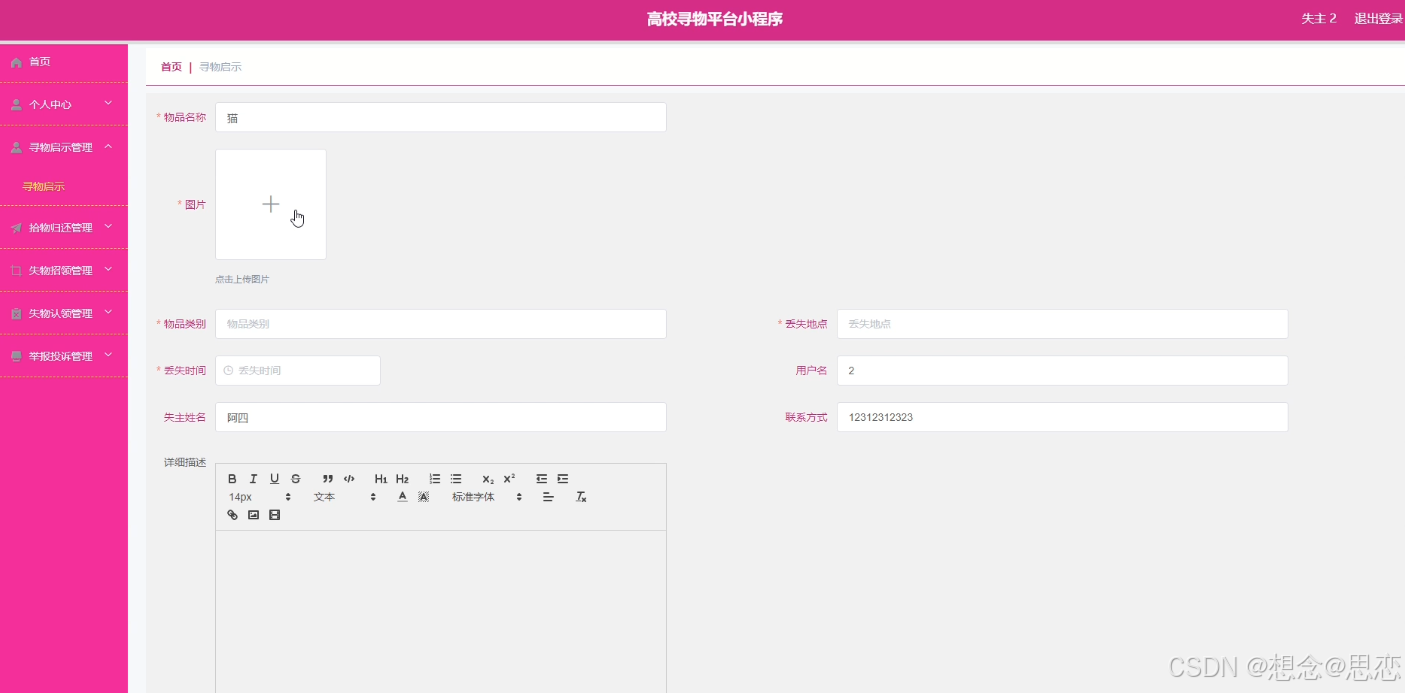The height and width of the screenshot is (693, 1405).
Task: Open the 首页 sidebar item
Action: tap(64, 62)
